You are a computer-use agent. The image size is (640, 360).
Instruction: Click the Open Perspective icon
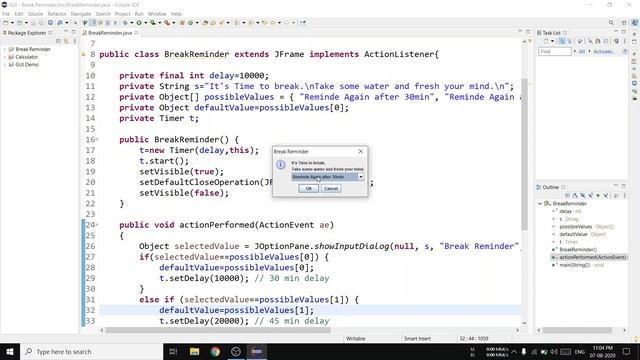(624, 22)
